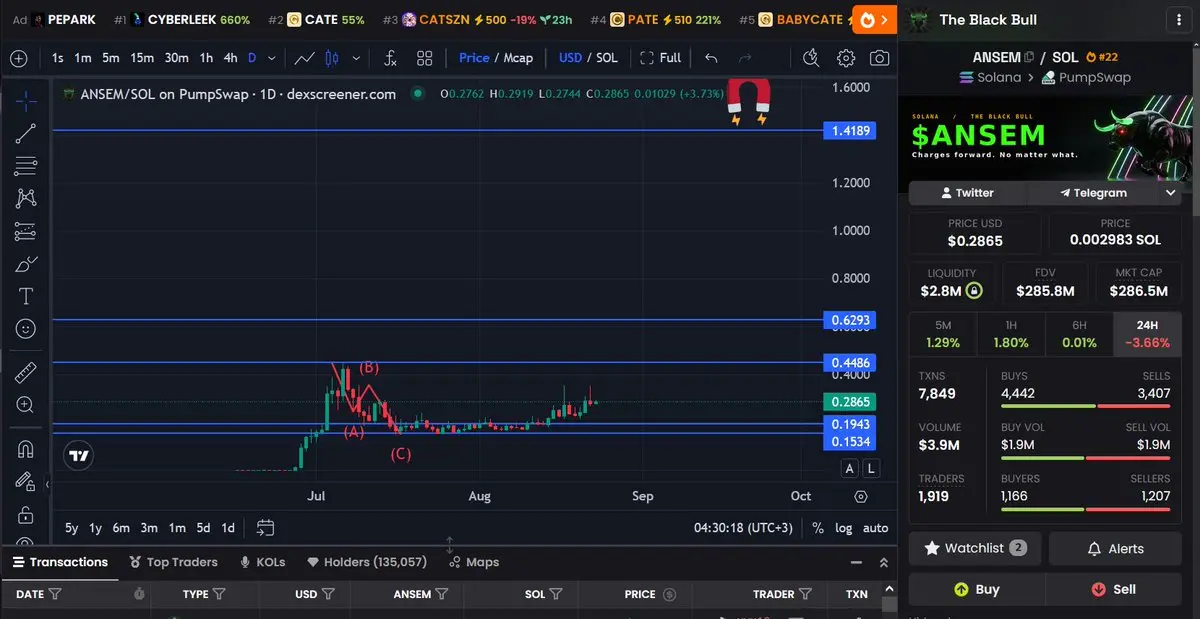Open the Telegram link
The image size is (1200, 619).
1093,193
